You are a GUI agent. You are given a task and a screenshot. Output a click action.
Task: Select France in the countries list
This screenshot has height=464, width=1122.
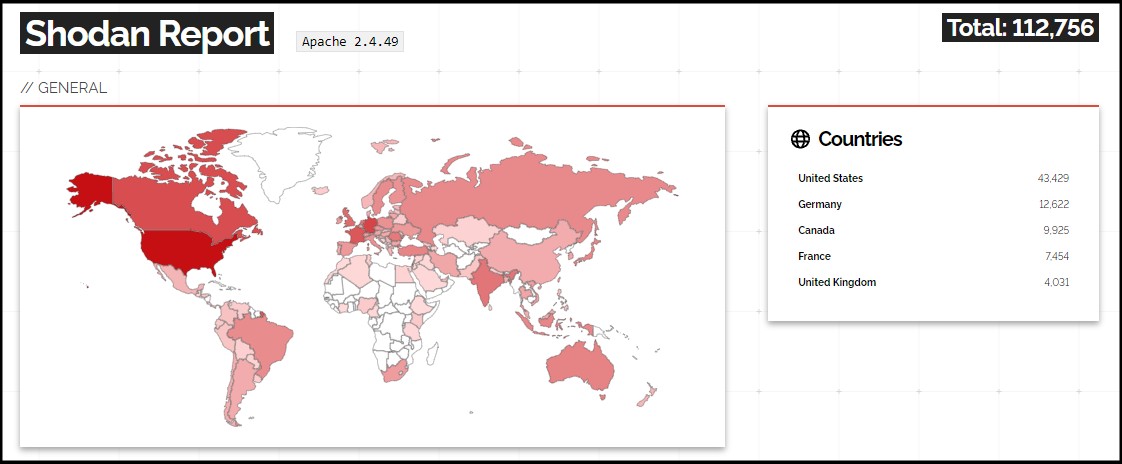[x=814, y=256]
